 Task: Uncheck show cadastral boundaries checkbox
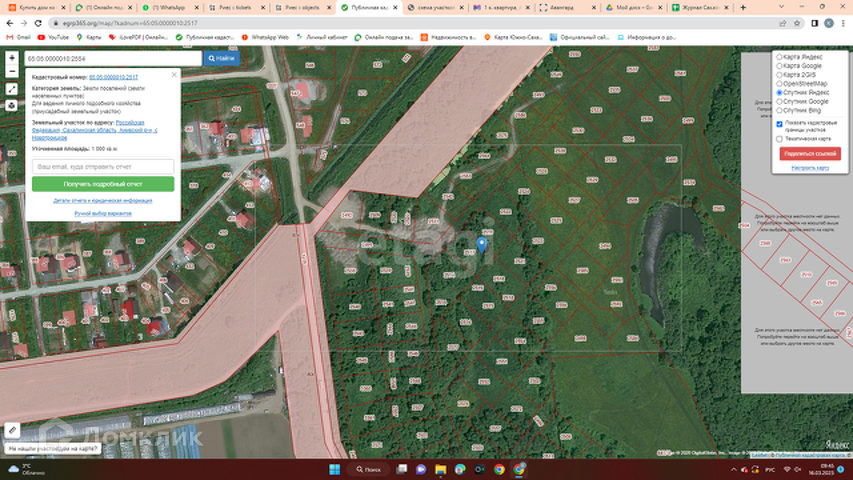pos(780,123)
